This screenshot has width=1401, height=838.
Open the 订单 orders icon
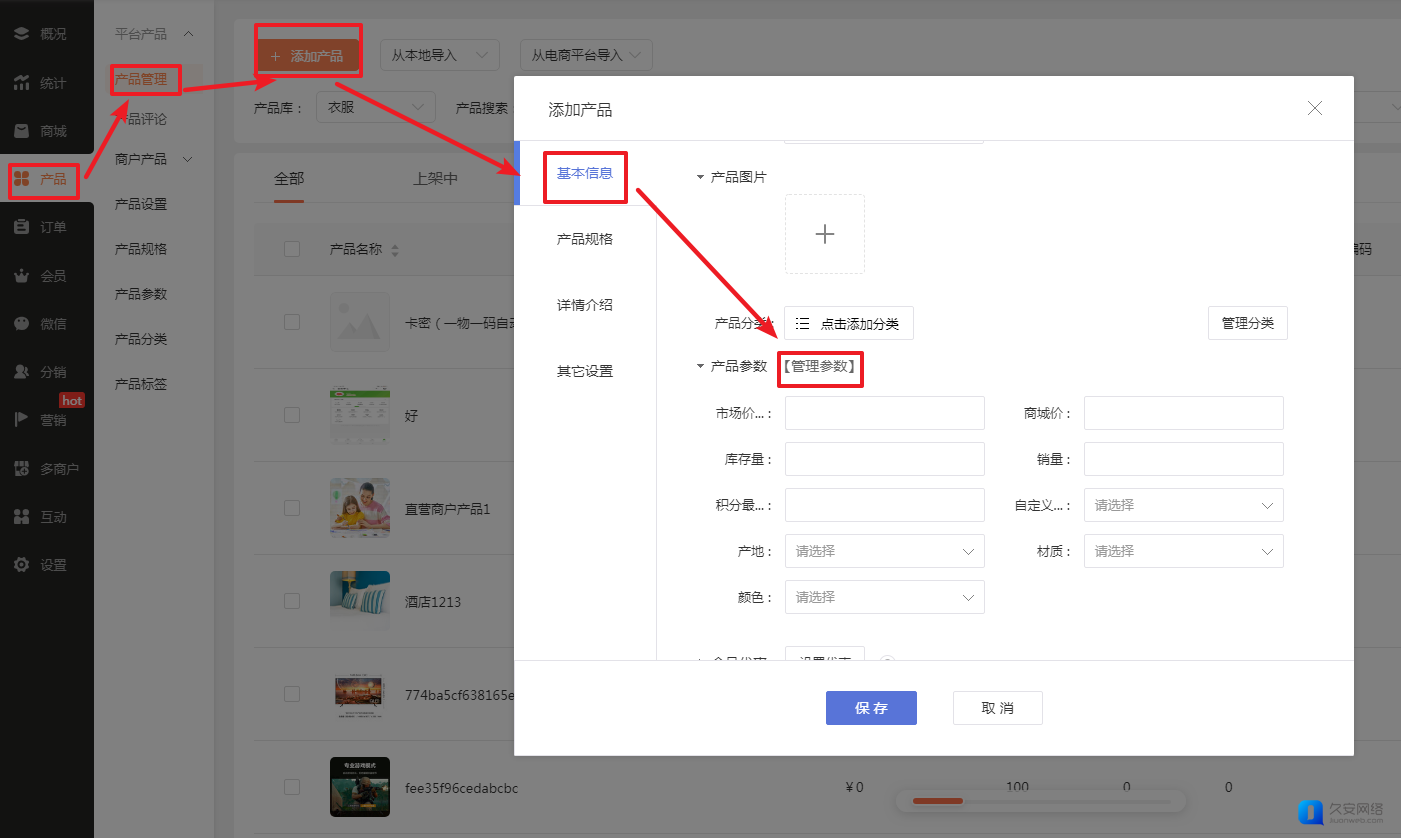click(21, 227)
